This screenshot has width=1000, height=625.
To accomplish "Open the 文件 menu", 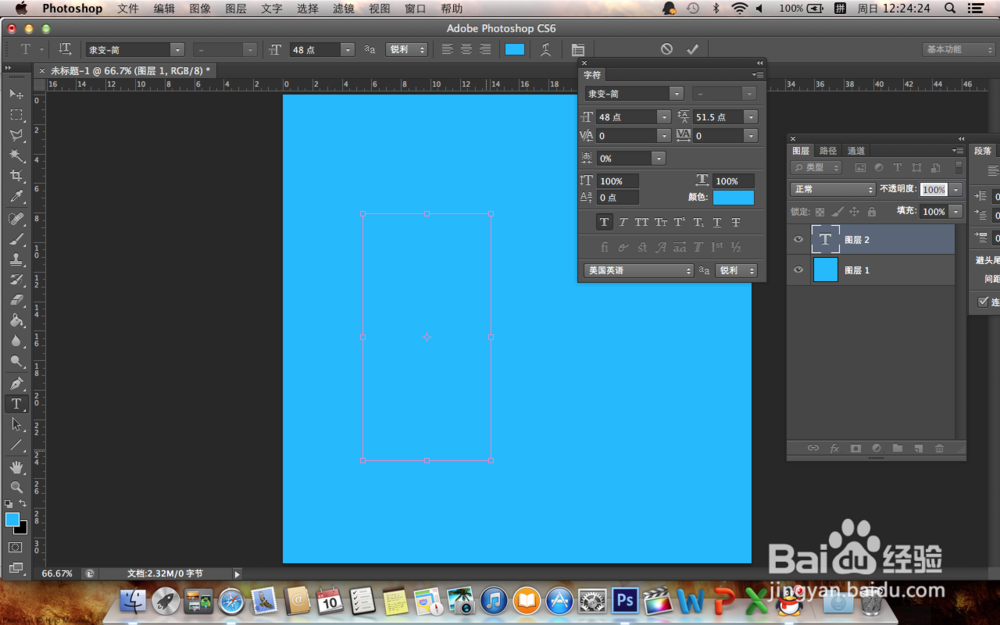I will click(x=128, y=8).
